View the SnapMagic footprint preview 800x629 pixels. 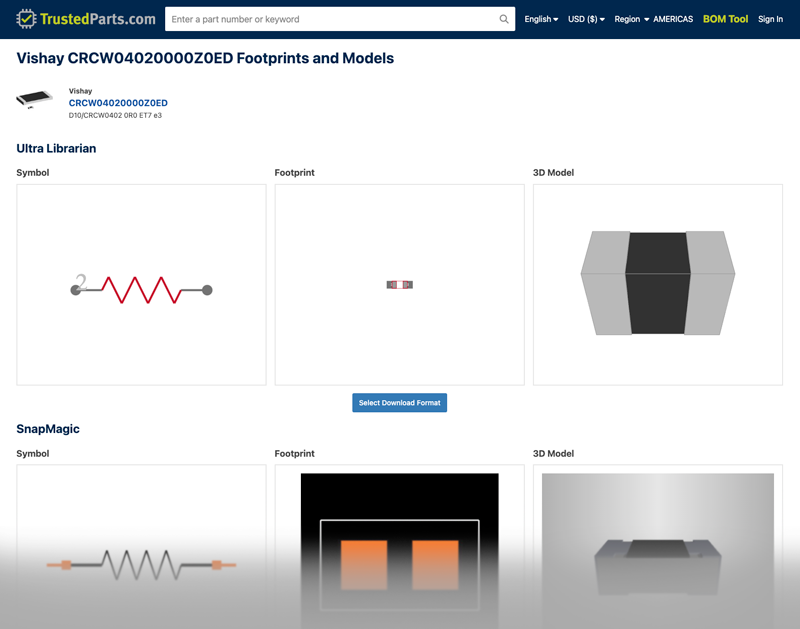399,546
